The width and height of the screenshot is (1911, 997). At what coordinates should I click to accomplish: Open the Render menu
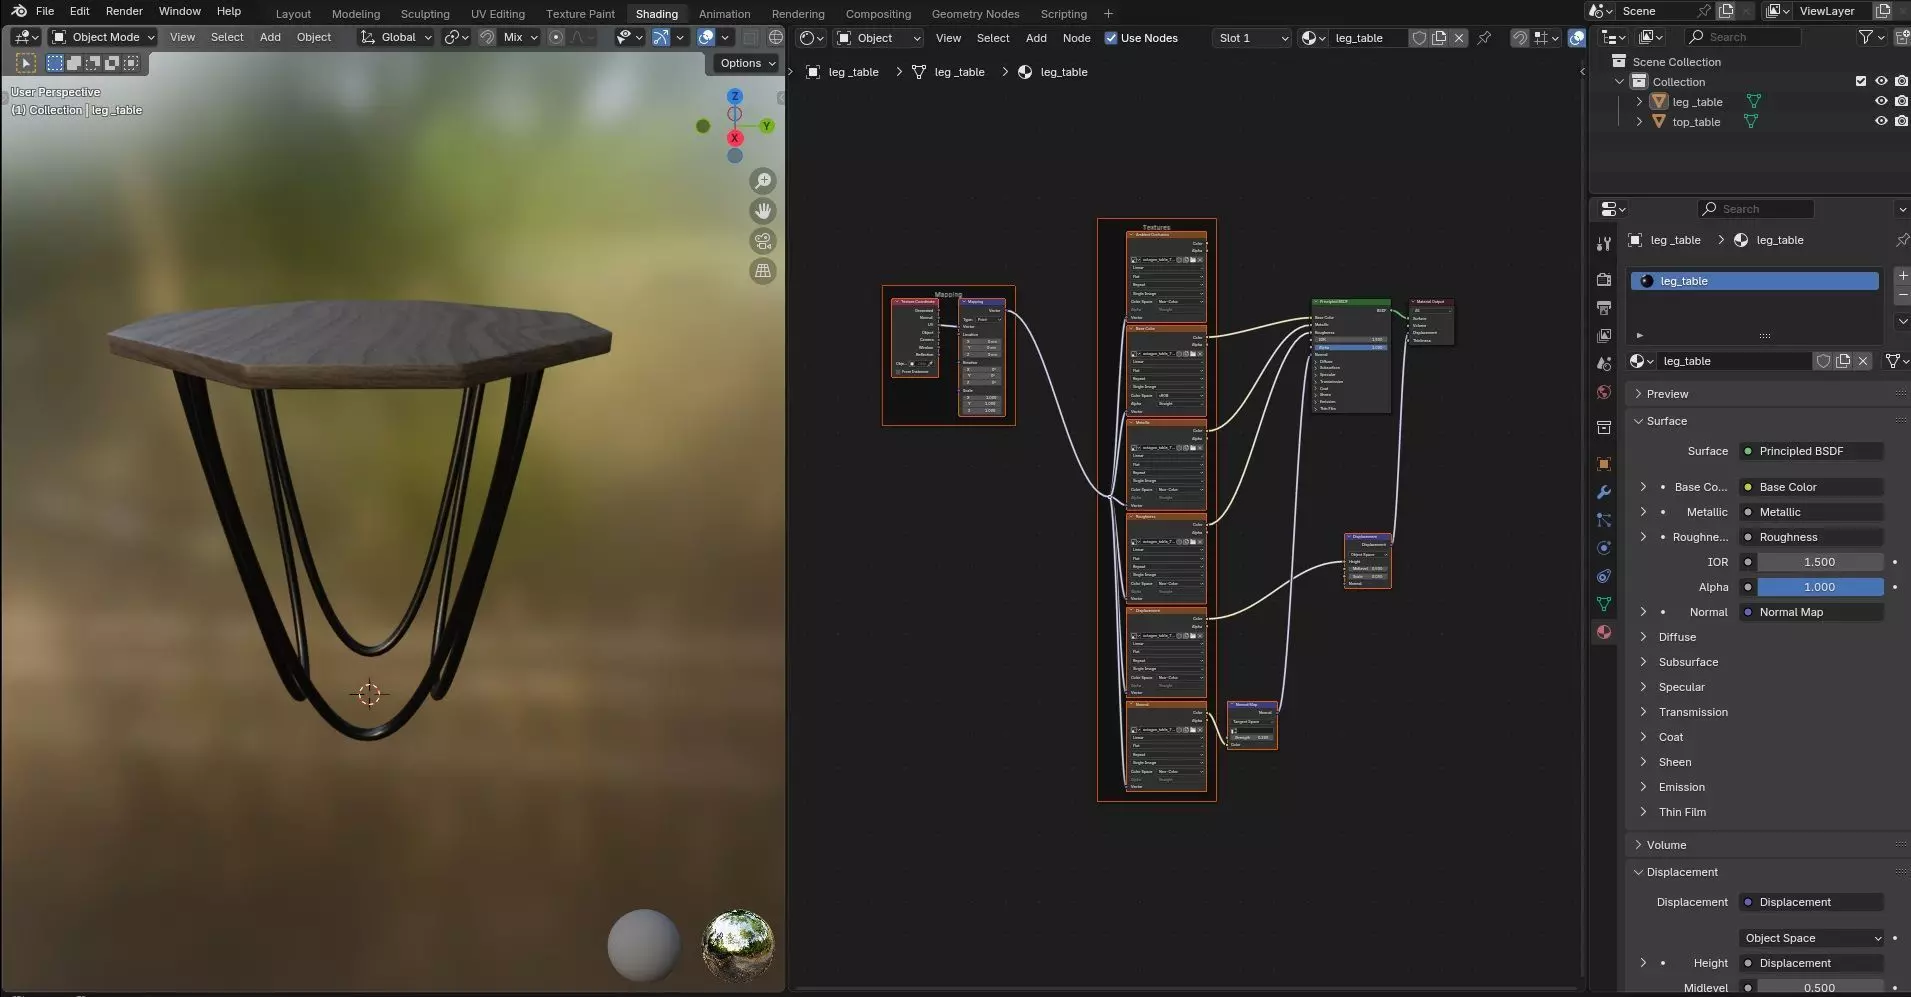(x=124, y=11)
